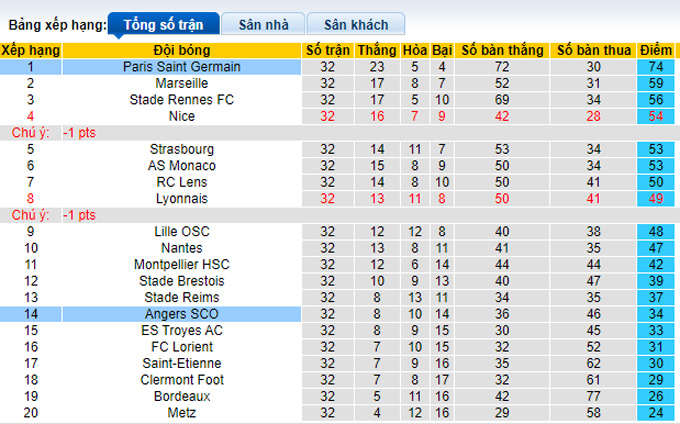This screenshot has height=424, width=680.
Task: Click the Nice team link
Action: tap(182, 116)
